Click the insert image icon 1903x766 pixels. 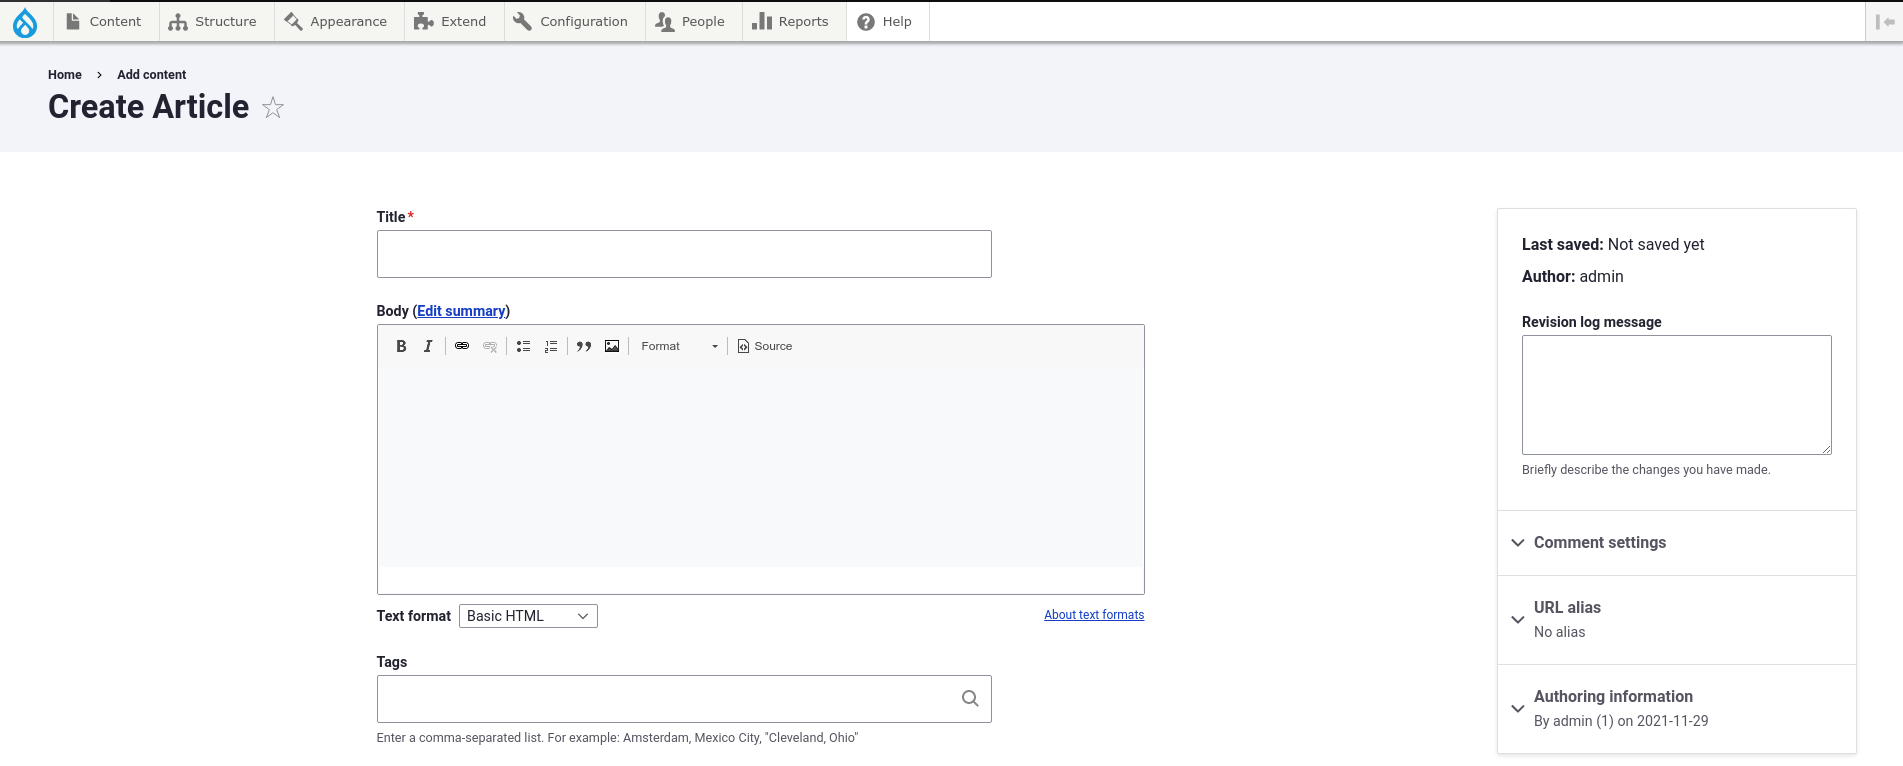click(612, 346)
